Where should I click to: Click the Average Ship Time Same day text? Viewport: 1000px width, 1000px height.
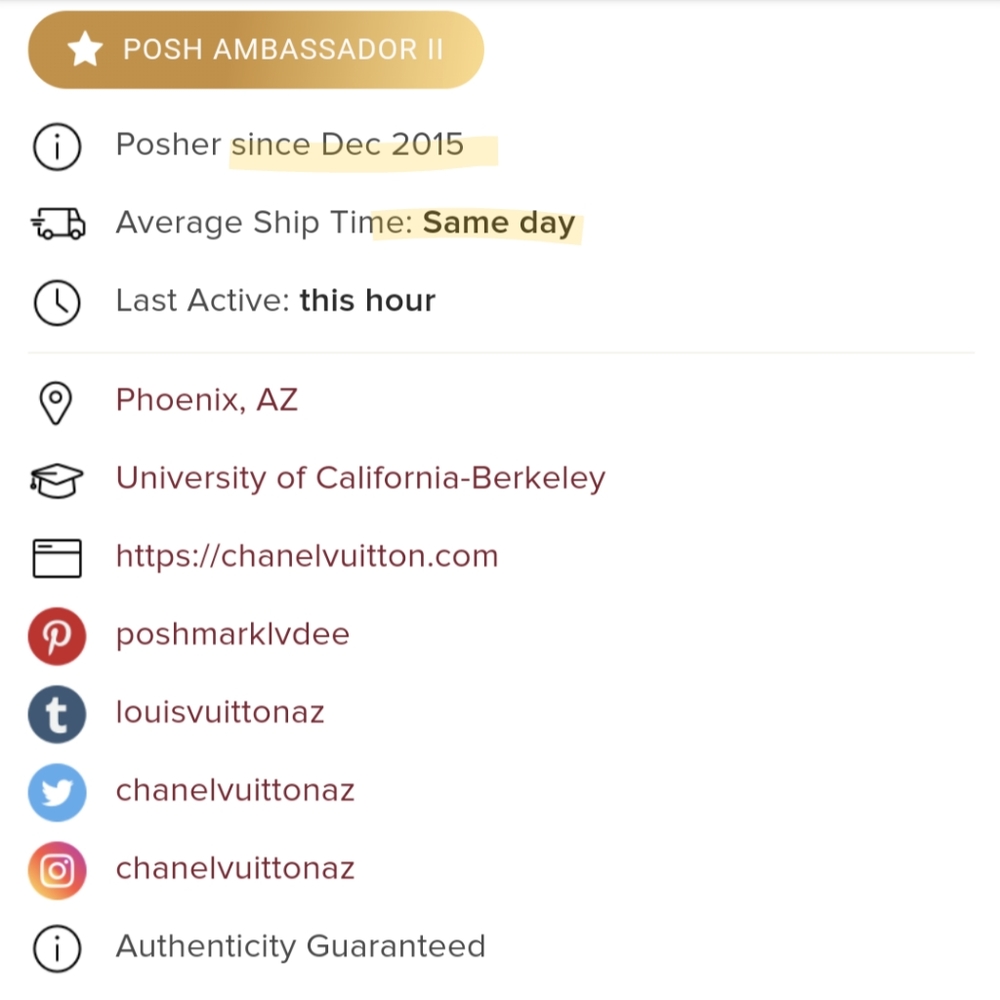click(x=345, y=223)
